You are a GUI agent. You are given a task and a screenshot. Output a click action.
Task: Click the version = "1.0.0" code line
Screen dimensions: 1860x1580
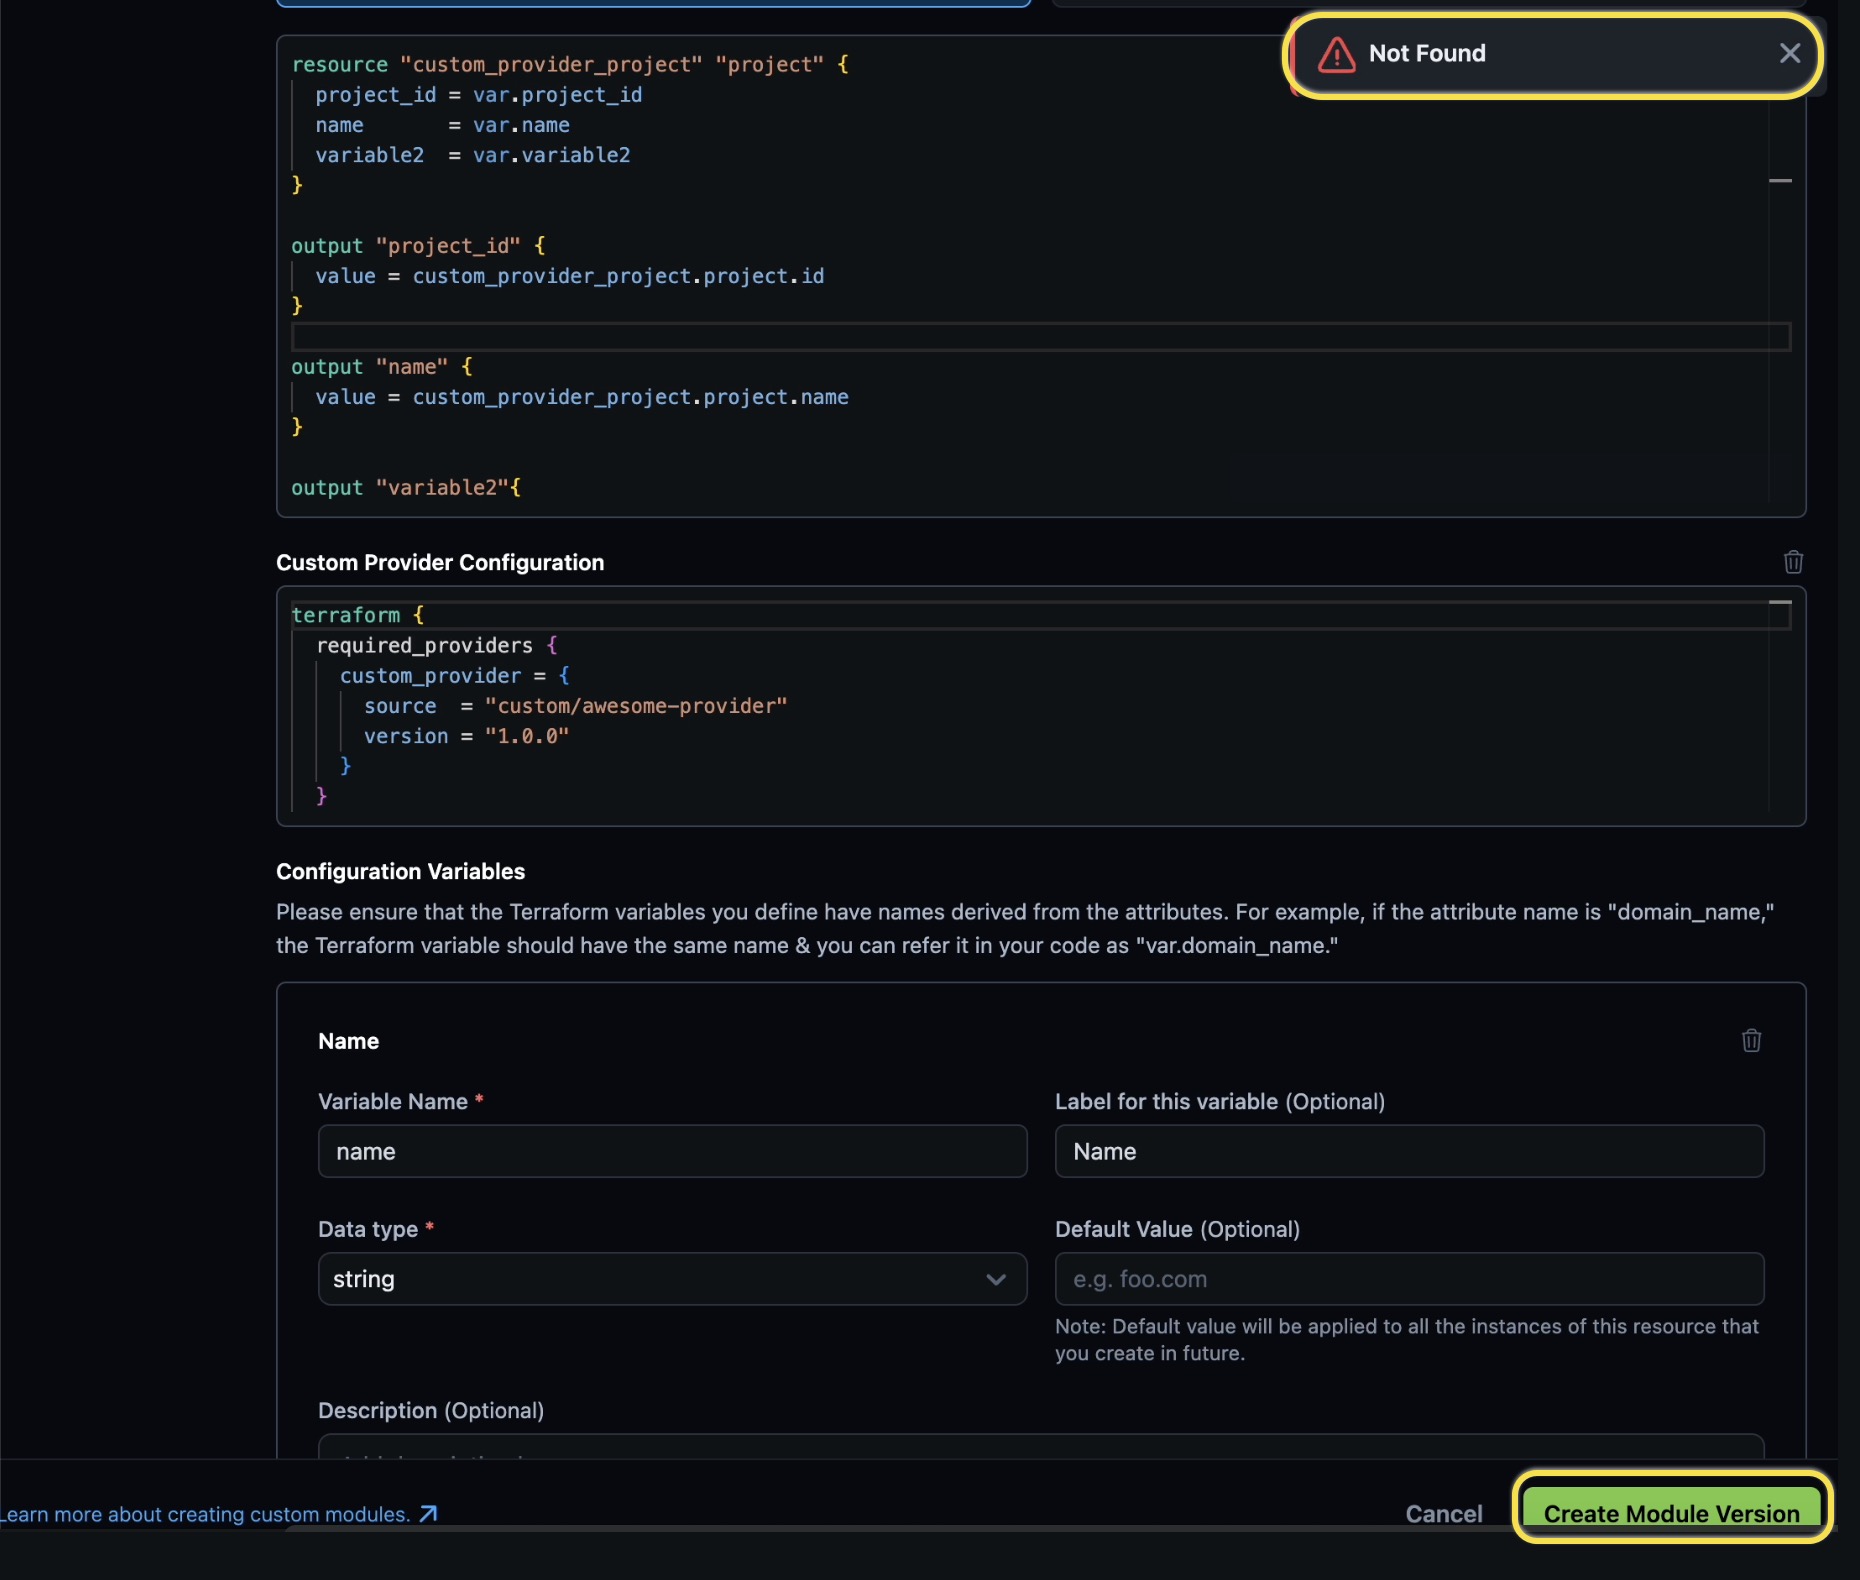tap(466, 736)
